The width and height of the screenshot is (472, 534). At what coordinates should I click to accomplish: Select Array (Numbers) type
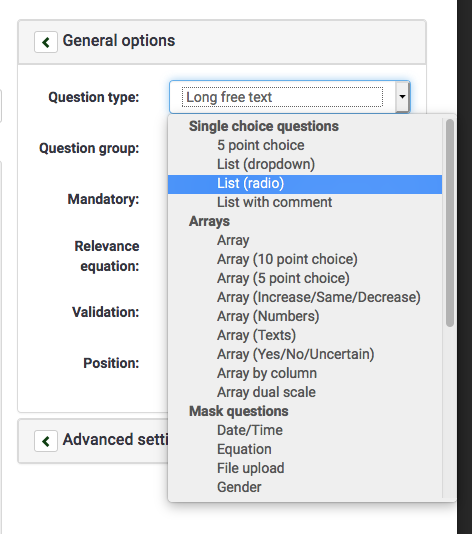pyautogui.click(x=268, y=316)
